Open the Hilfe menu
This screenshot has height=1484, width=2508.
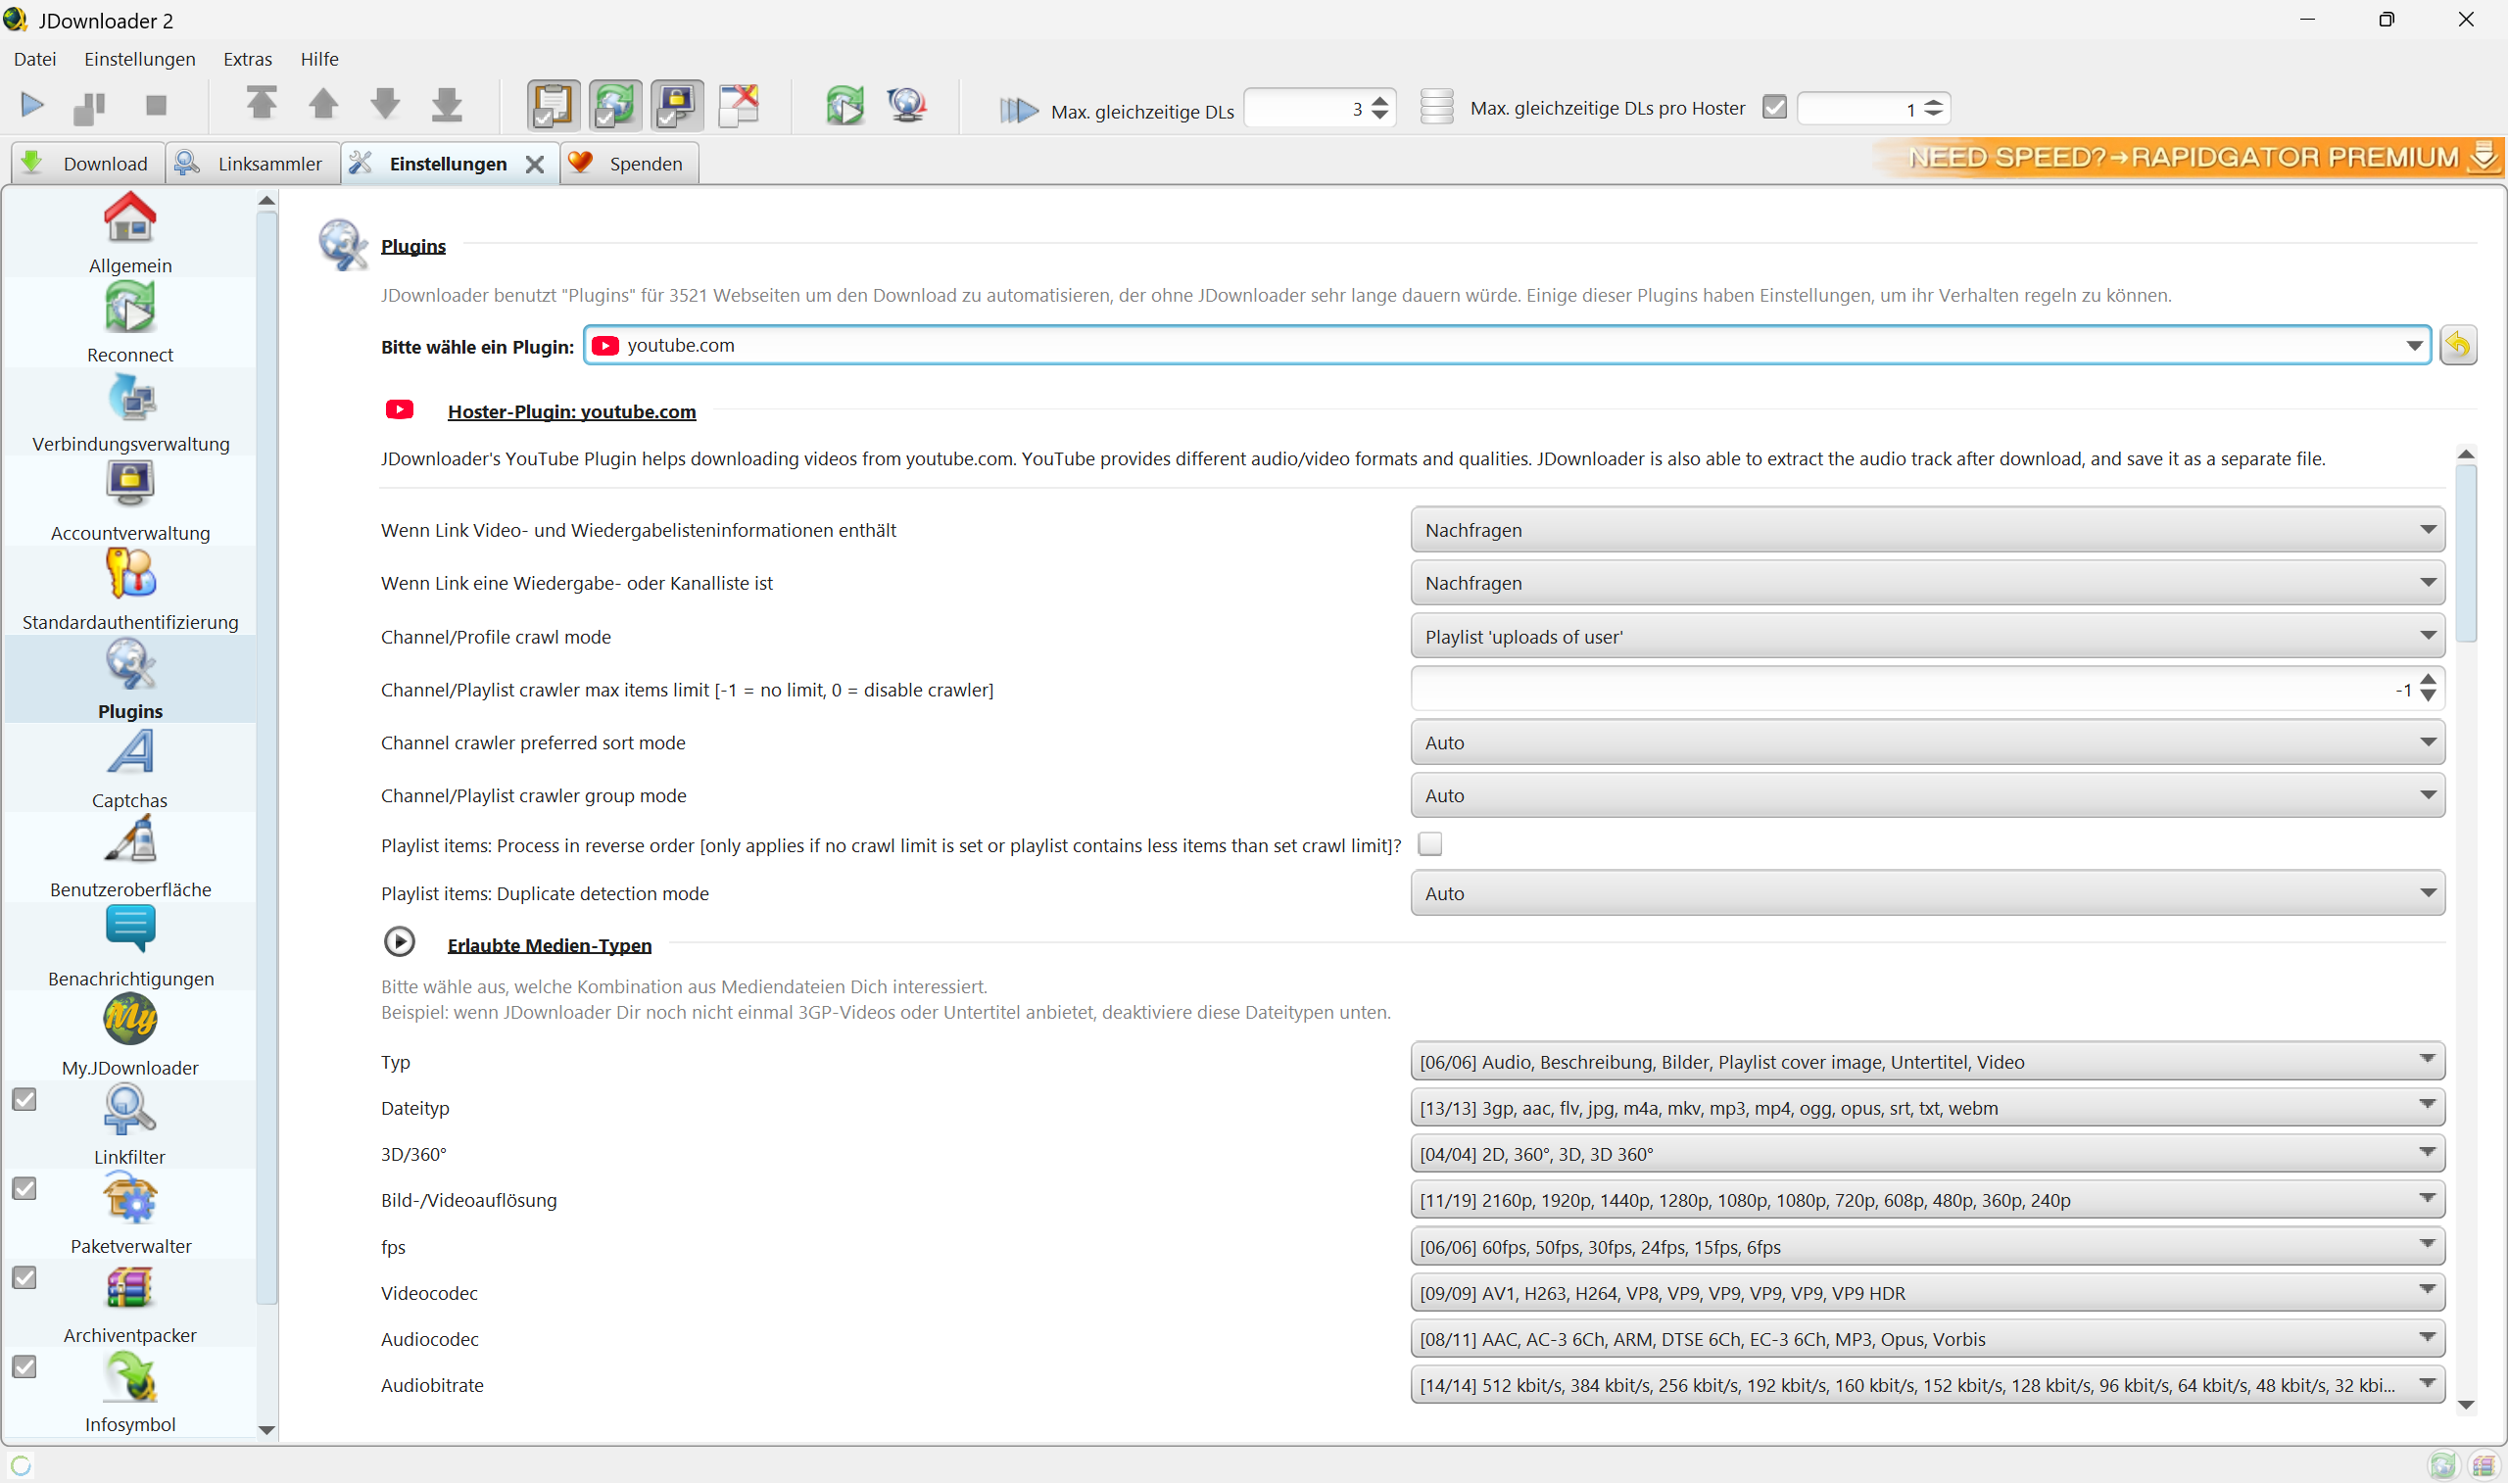(320, 59)
